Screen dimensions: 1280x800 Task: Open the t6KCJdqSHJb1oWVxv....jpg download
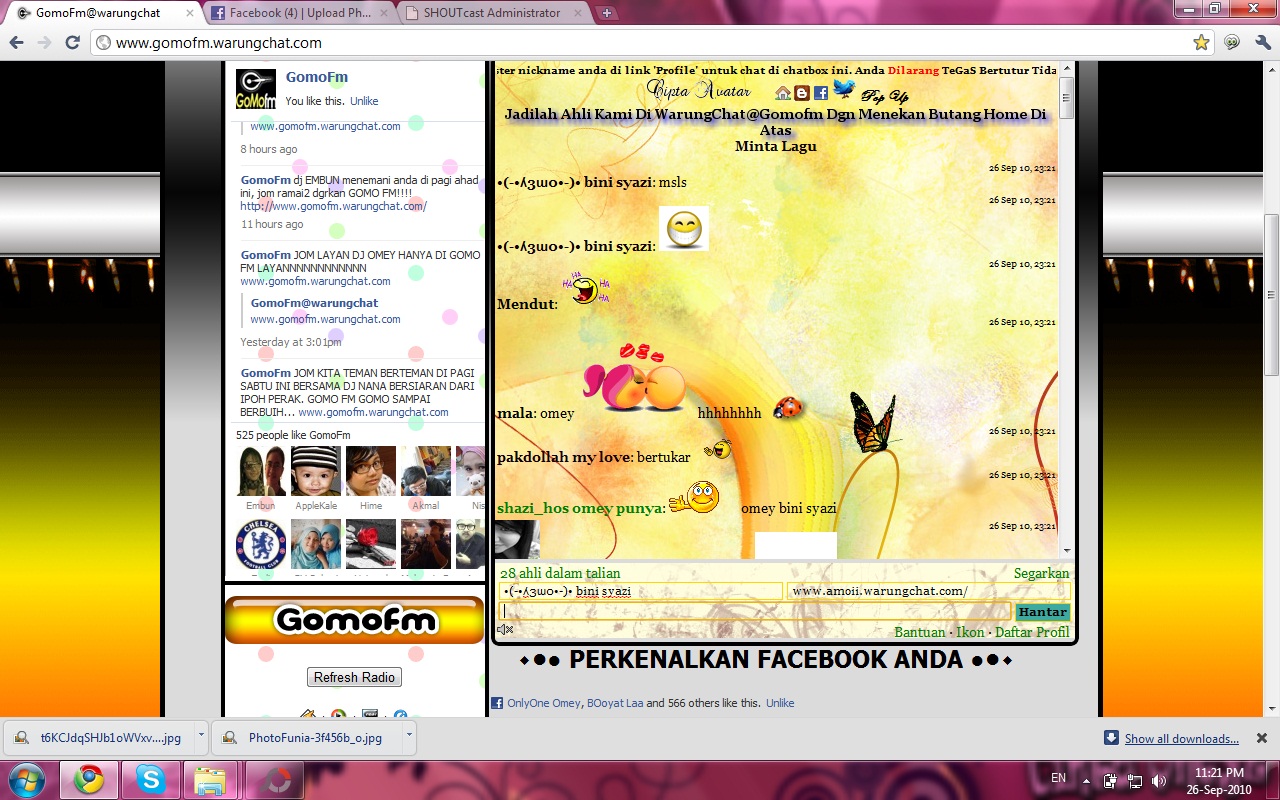point(98,738)
